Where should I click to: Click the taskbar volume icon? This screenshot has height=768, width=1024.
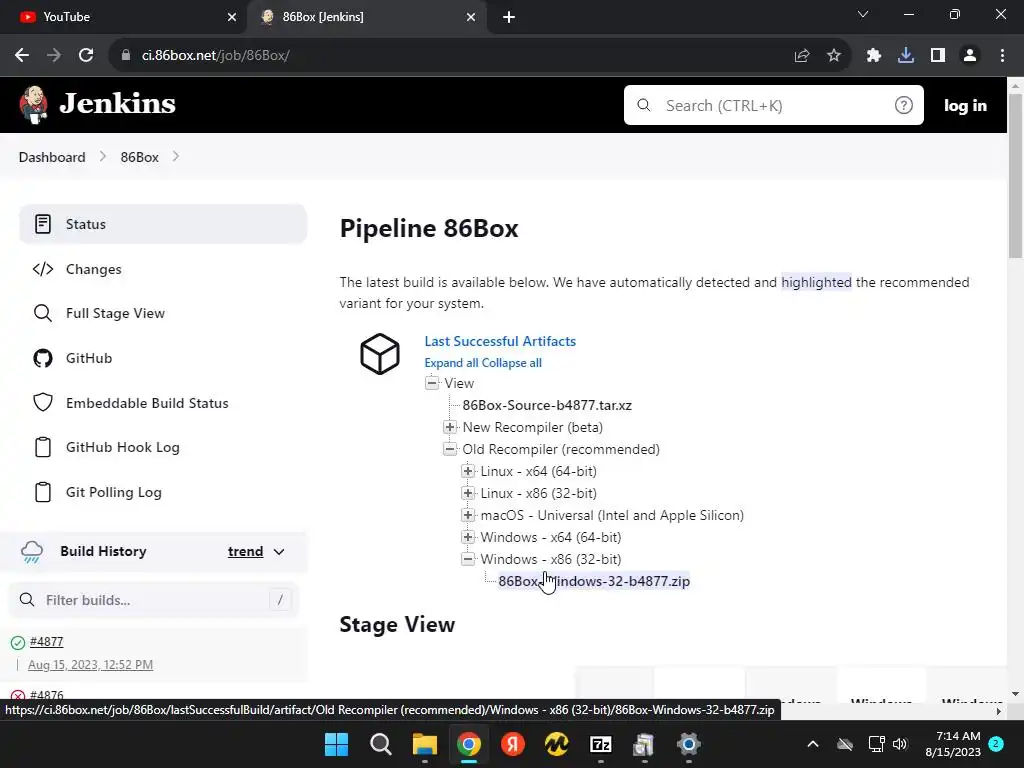[900, 744]
